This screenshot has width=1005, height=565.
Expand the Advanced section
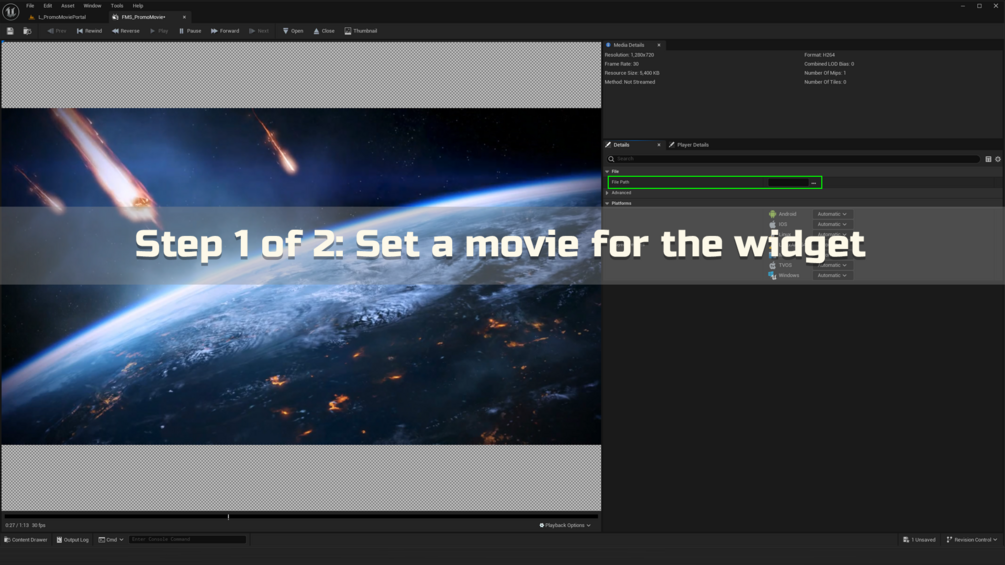pos(607,193)
